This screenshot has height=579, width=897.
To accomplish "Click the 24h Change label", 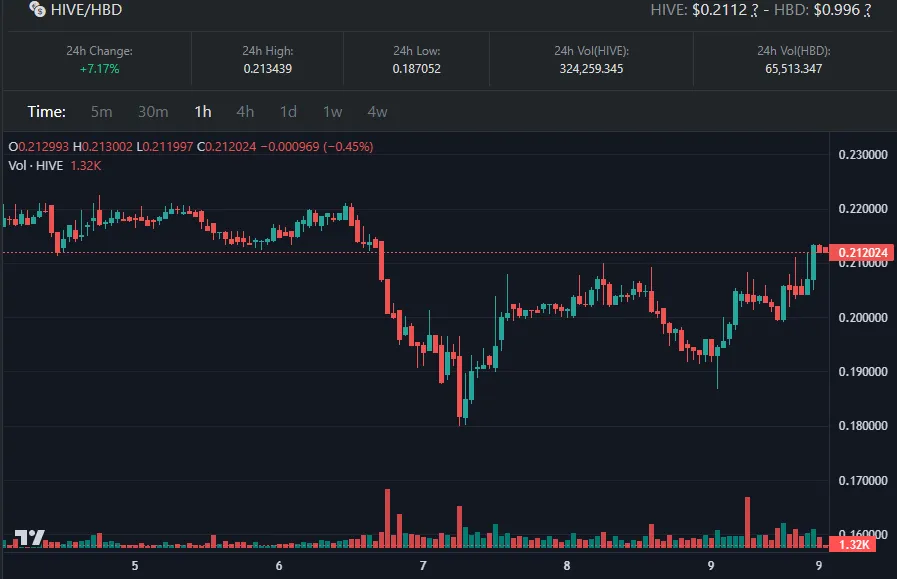I will click(x=100, y=51).
